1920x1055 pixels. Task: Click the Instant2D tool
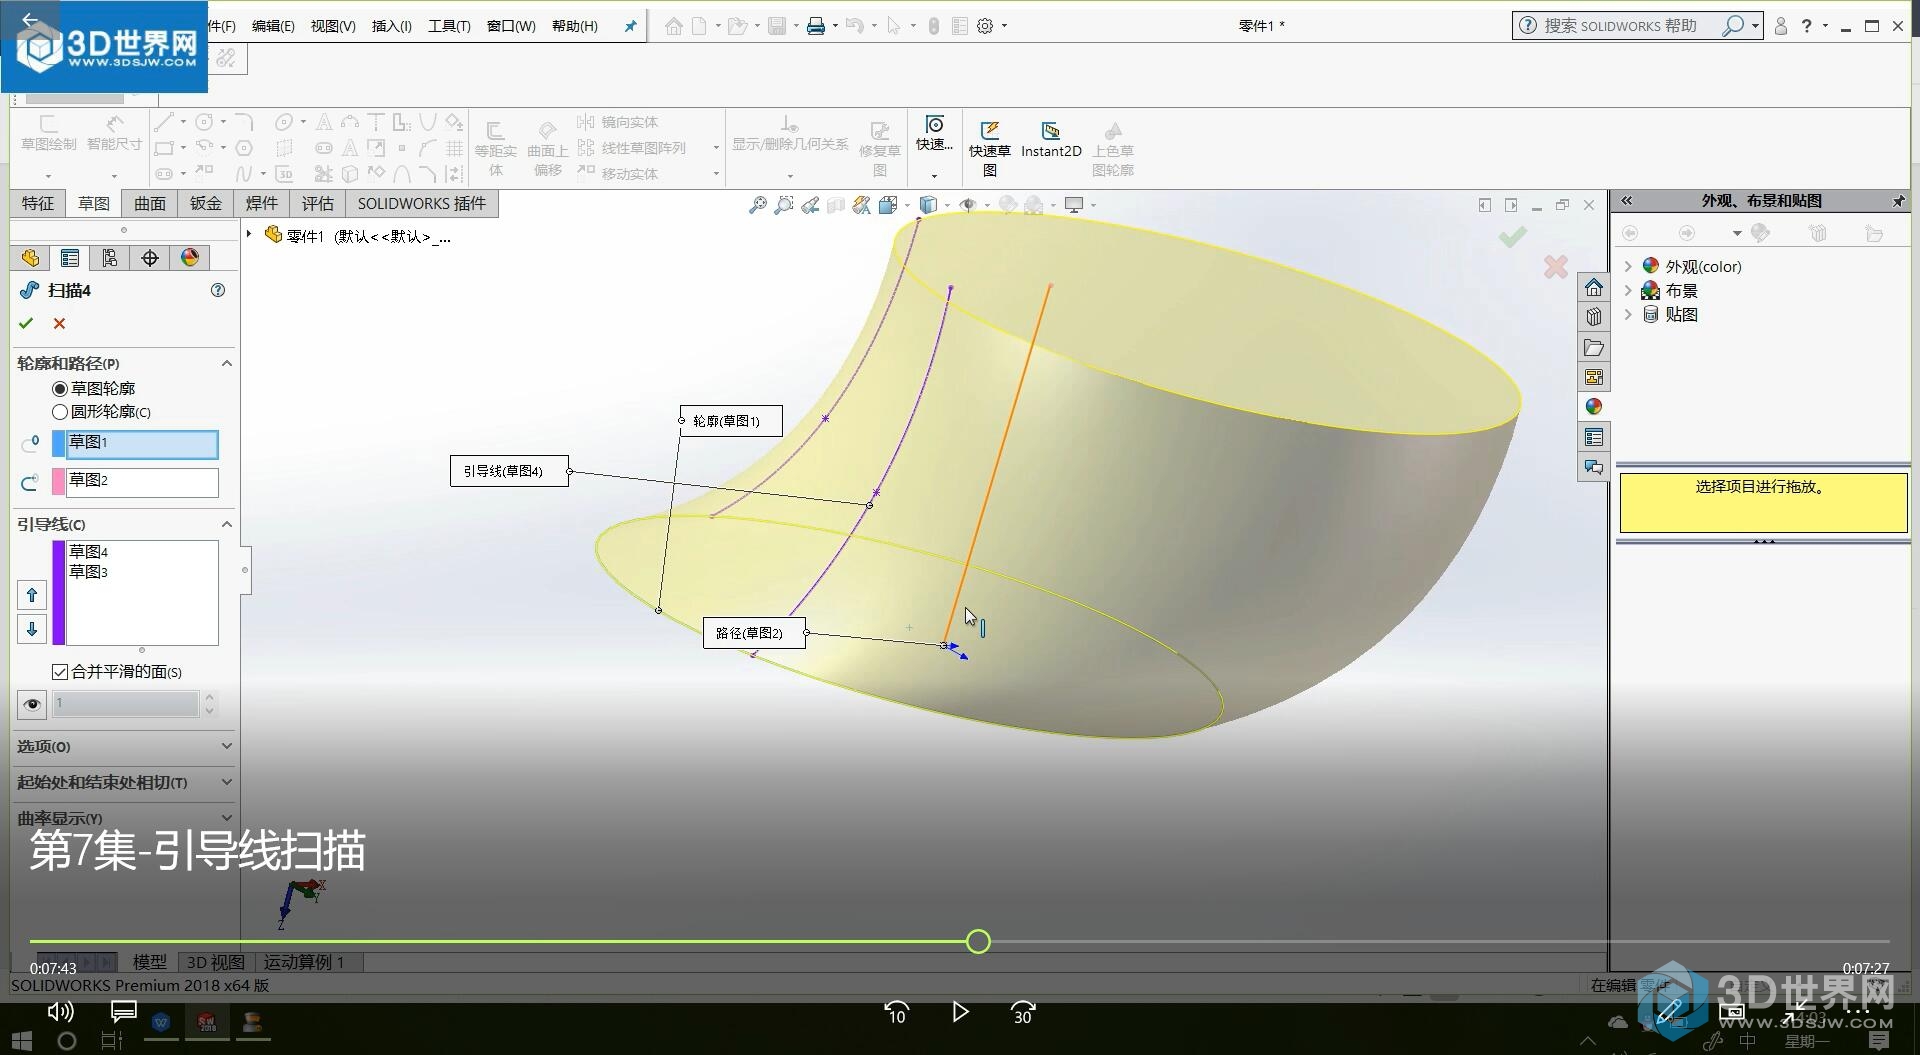pyautogui.click(x=1051, y=140)
